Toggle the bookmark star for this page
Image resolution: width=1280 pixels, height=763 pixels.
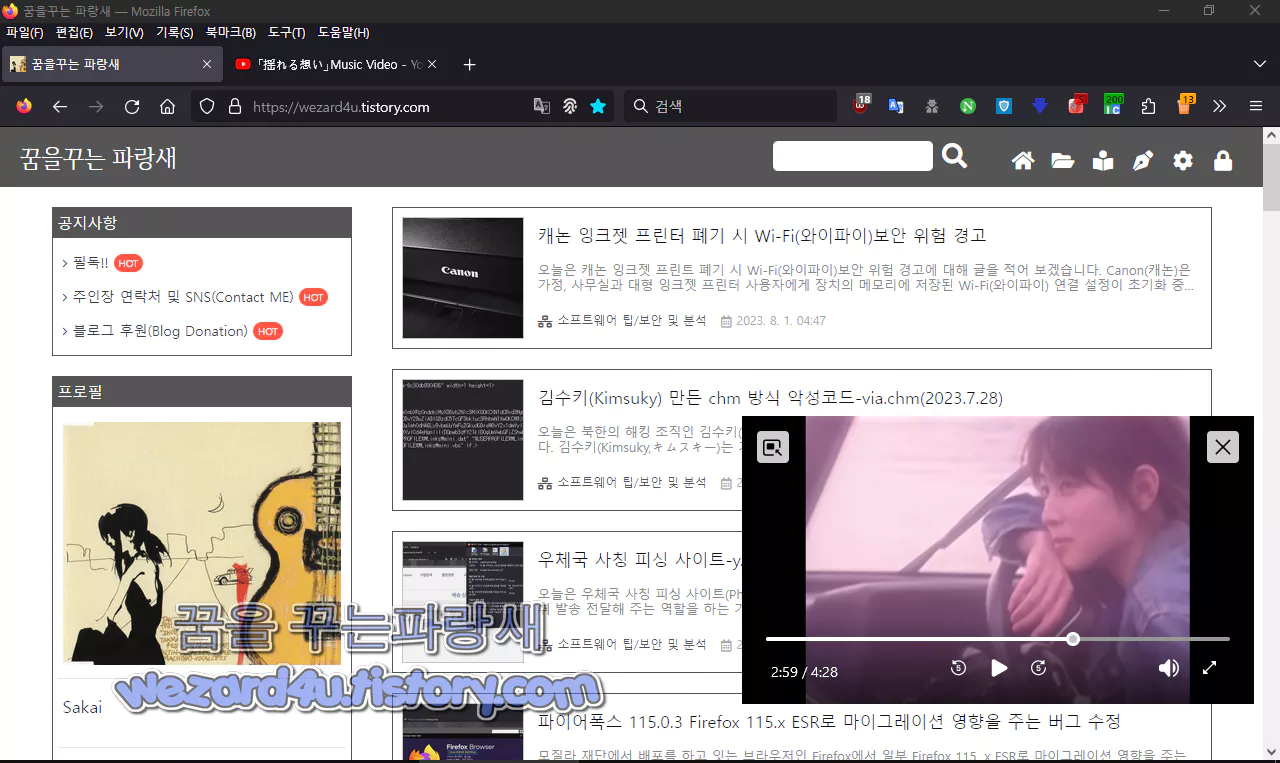[598, 106]
